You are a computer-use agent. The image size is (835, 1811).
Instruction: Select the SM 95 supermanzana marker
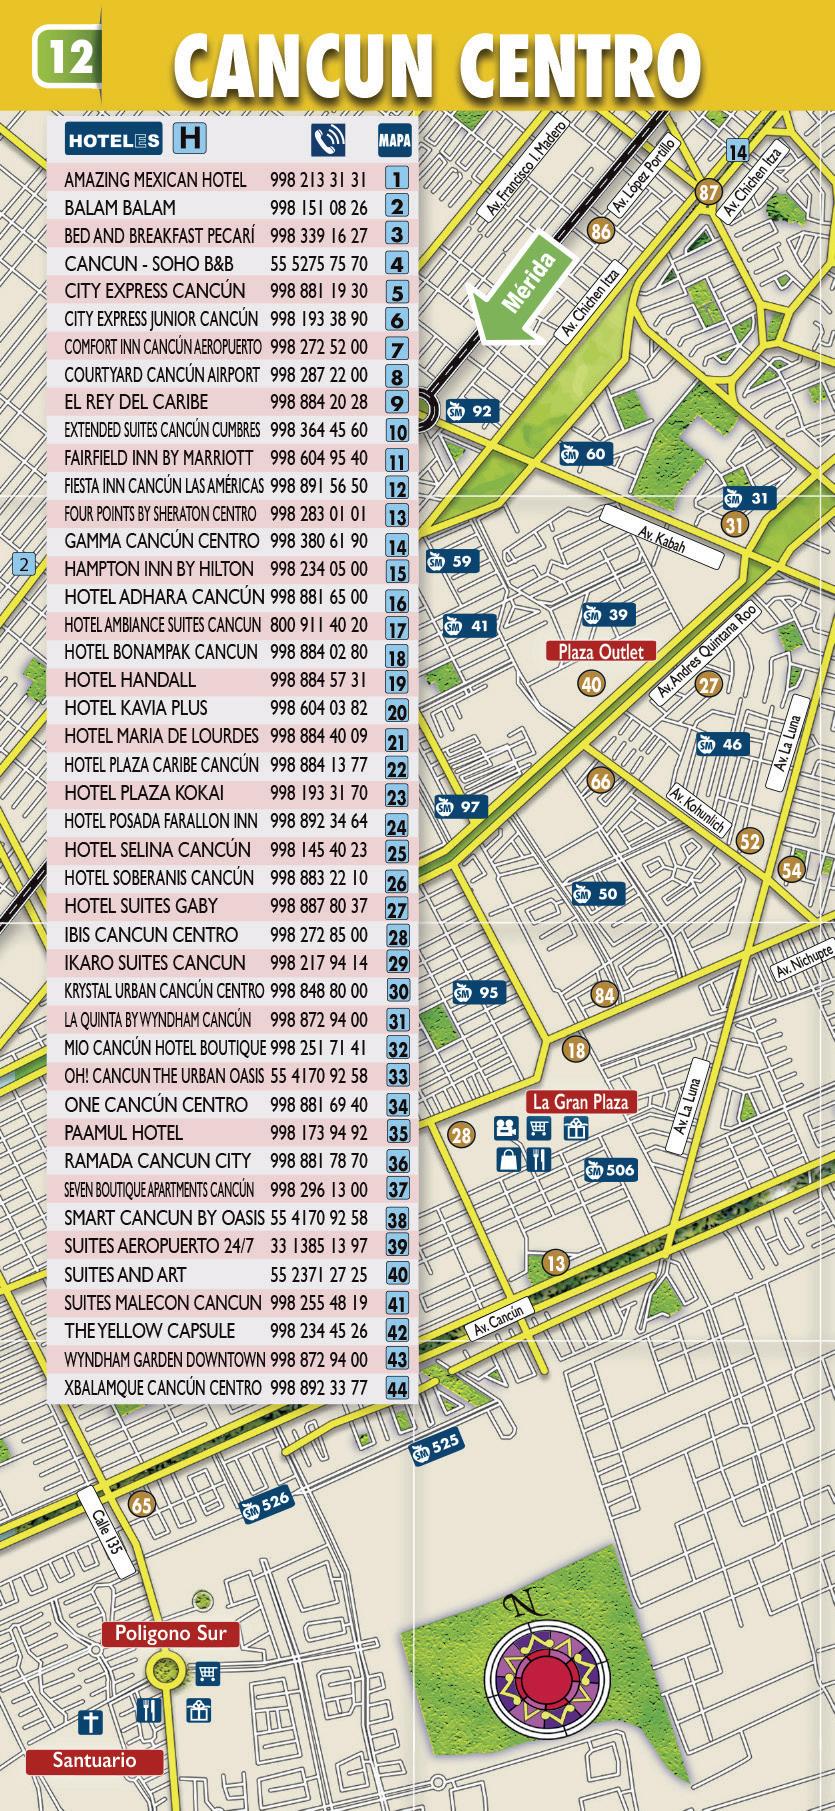coord(478,993)
